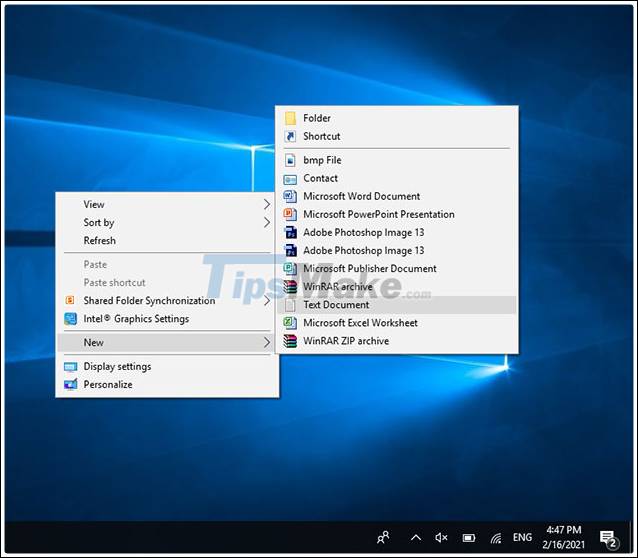
Task: Select Refresh in the context menu
Action: click(x=167, y=241)
